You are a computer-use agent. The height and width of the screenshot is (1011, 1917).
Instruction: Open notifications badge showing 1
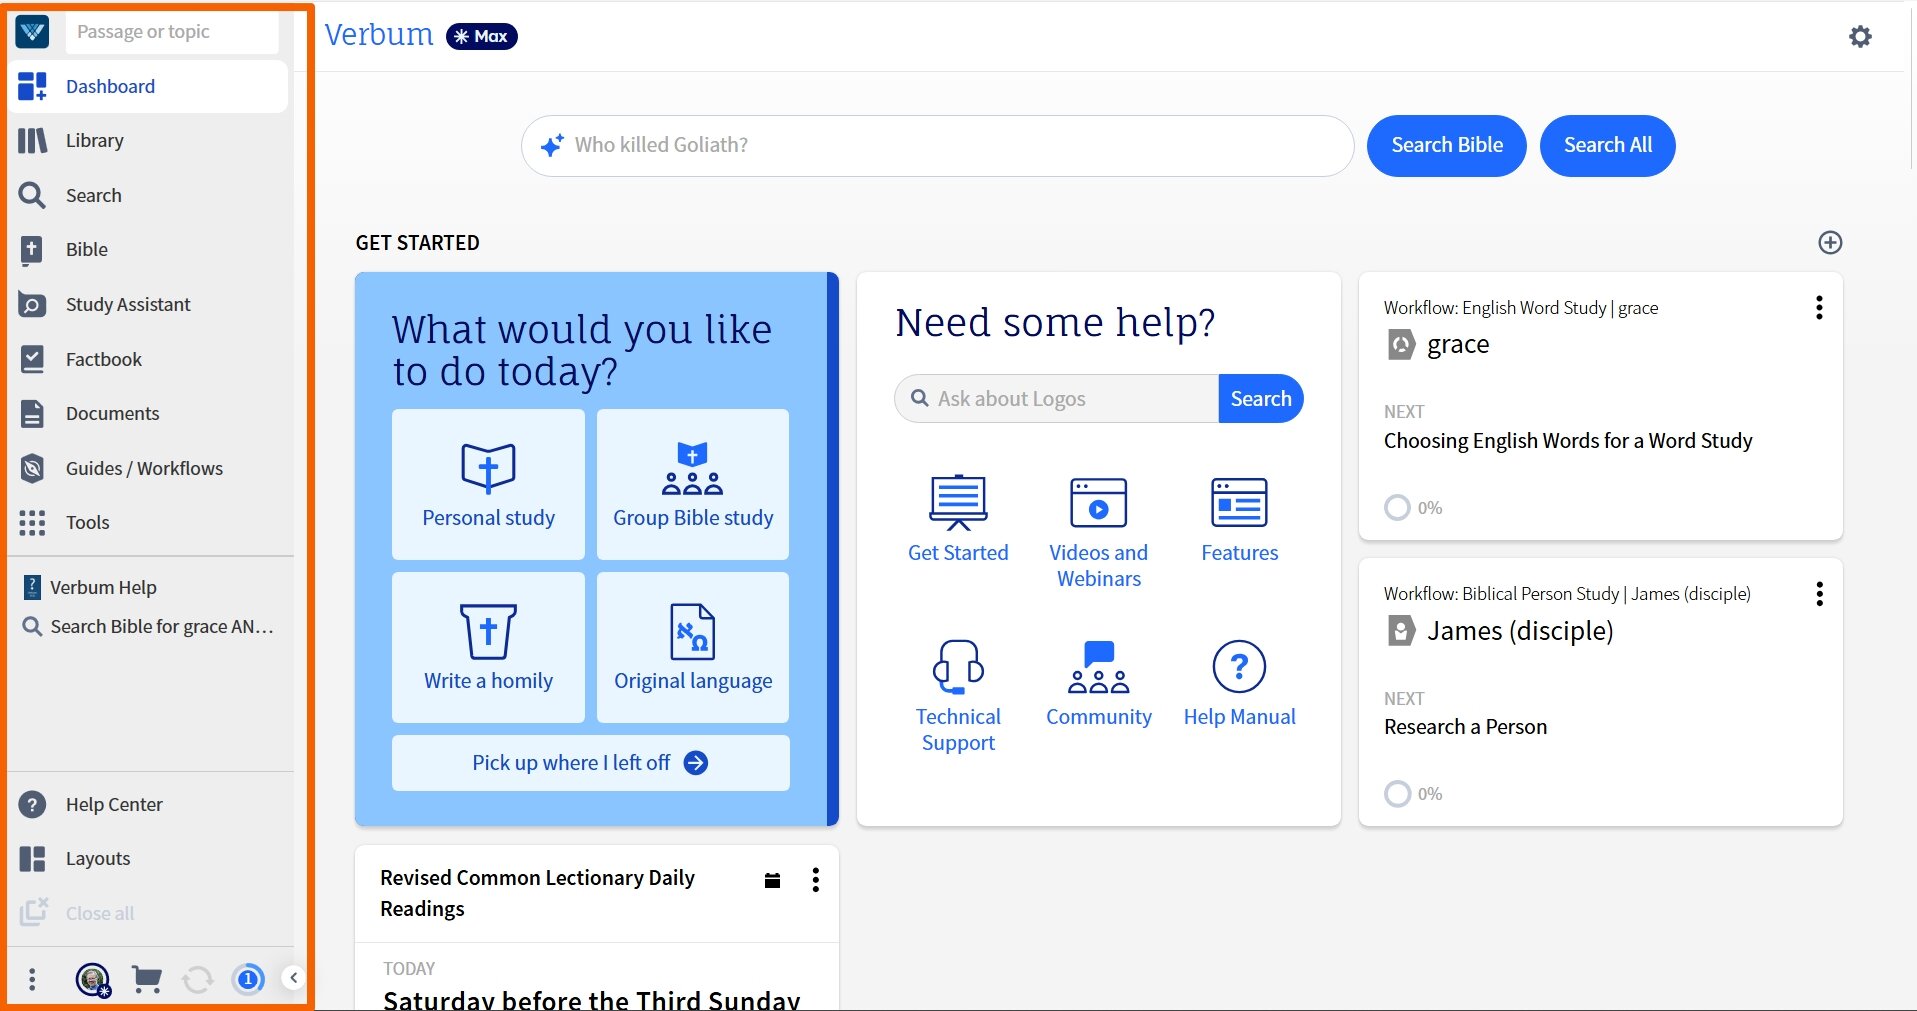click(x=248, y=979)
